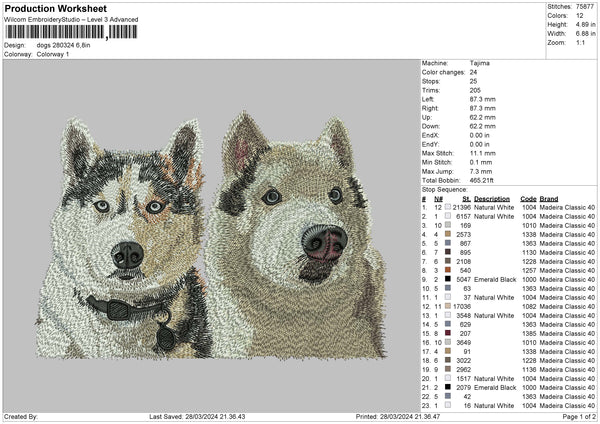Click the 'Page 1 of 2' footer indicator
This screenshot has height=424, width=600.
(579, 417)
